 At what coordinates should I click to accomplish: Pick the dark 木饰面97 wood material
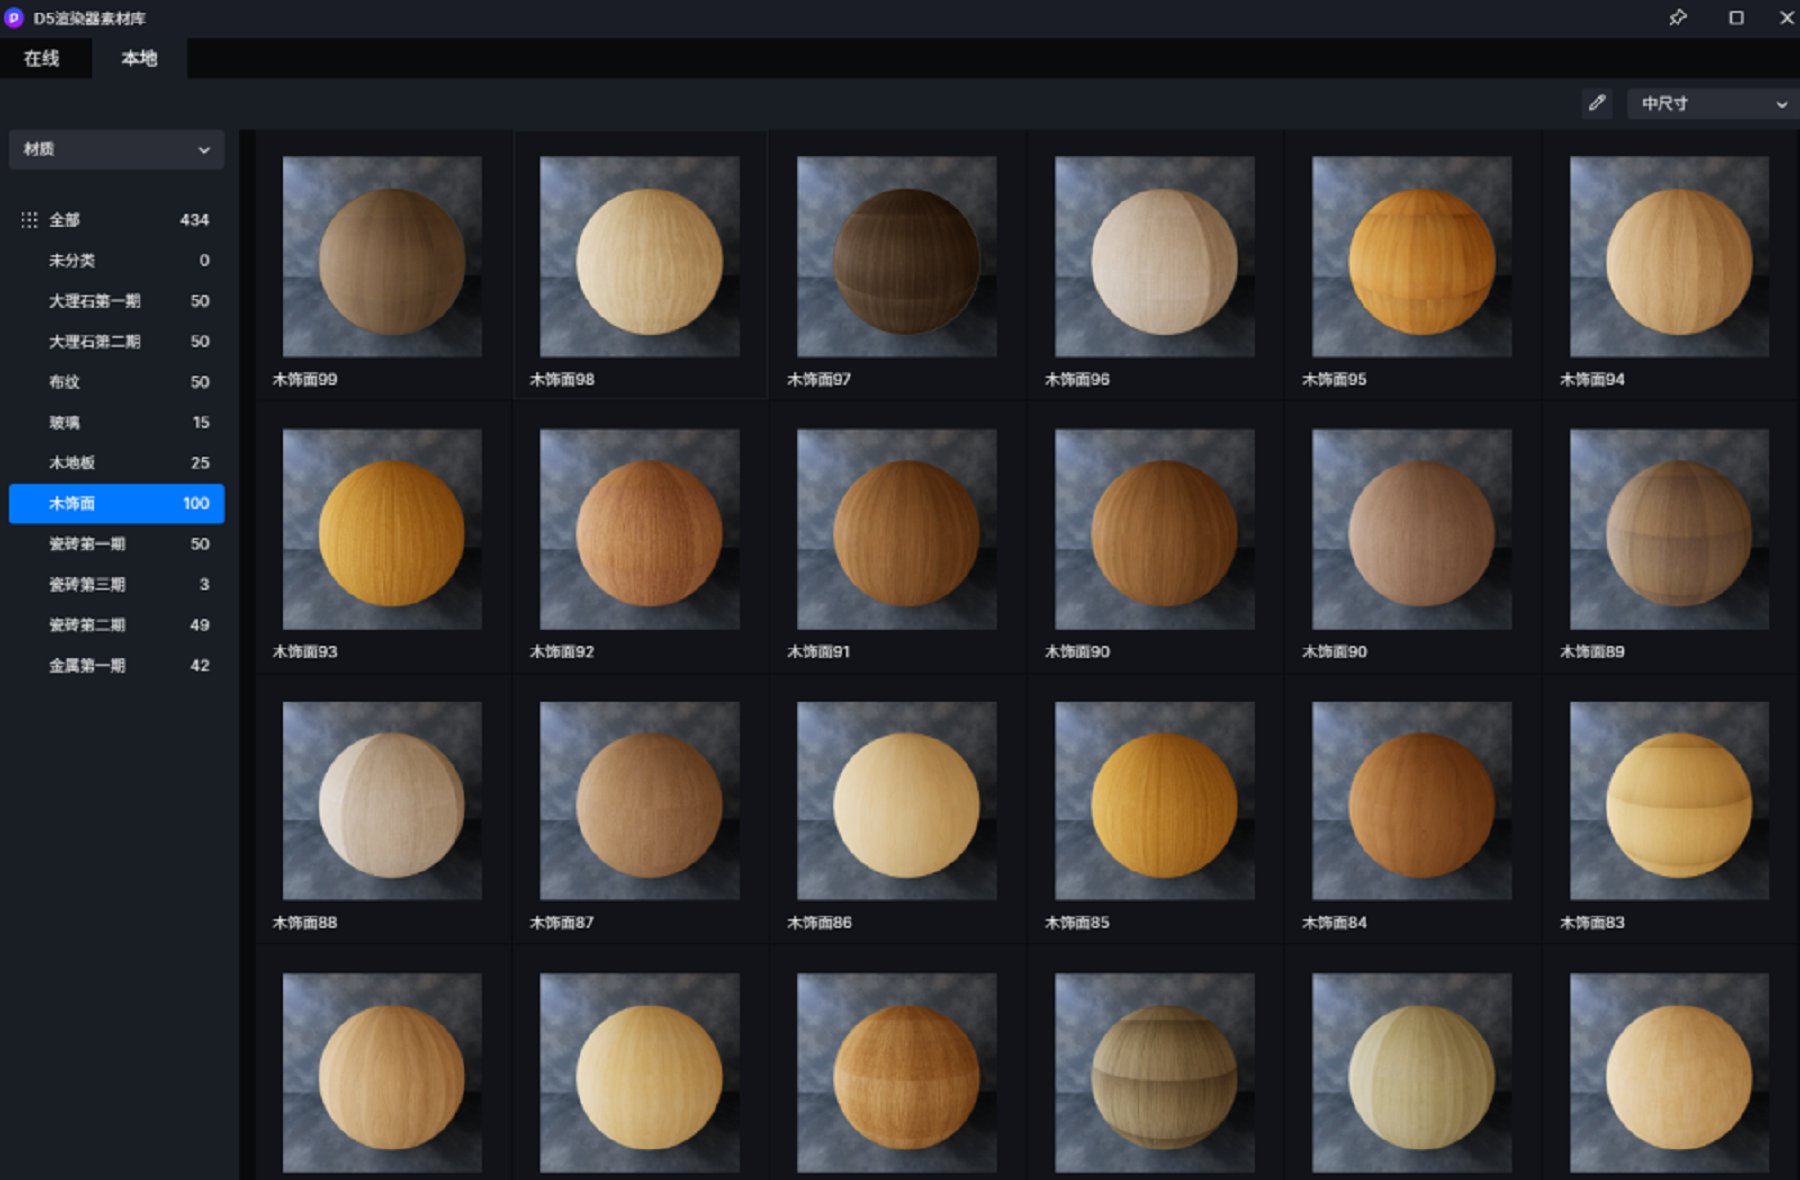tap(897, 257)
